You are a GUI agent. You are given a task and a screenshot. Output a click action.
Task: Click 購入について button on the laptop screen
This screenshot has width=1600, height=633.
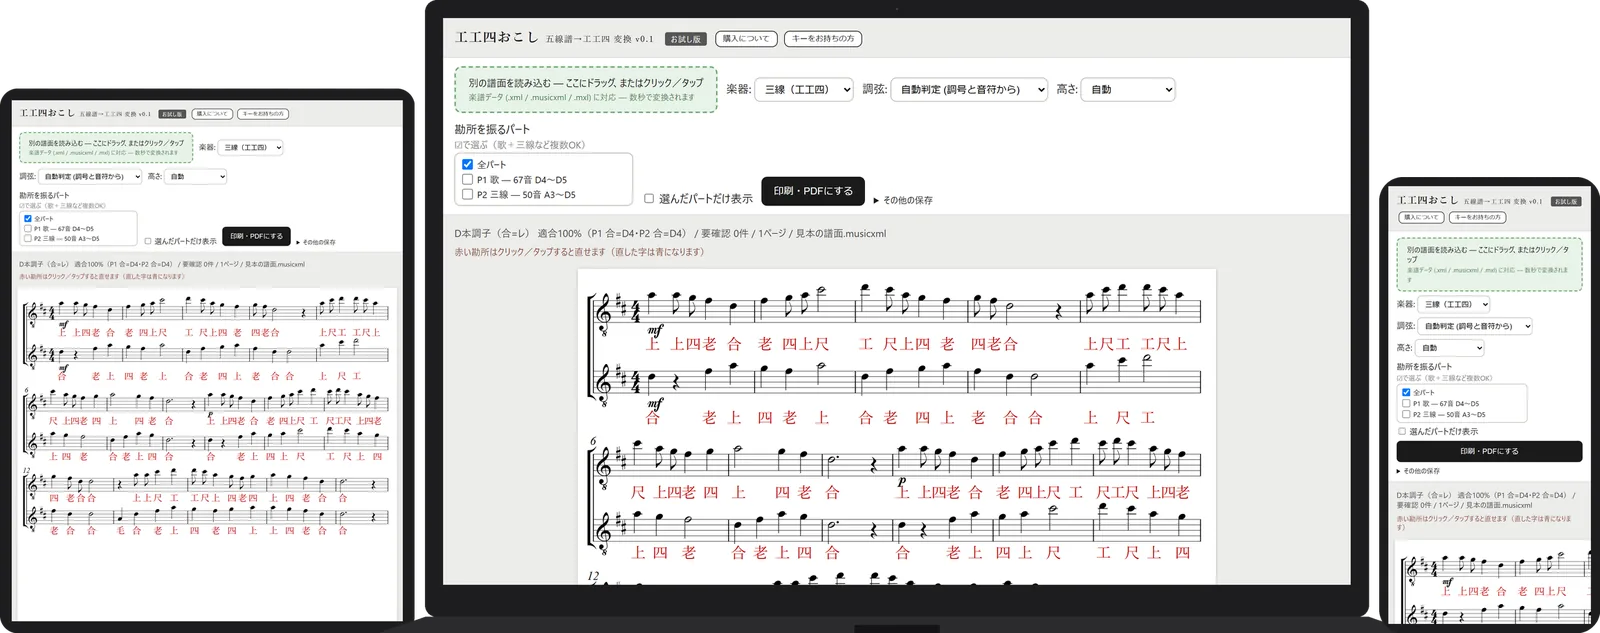(746, 39)
